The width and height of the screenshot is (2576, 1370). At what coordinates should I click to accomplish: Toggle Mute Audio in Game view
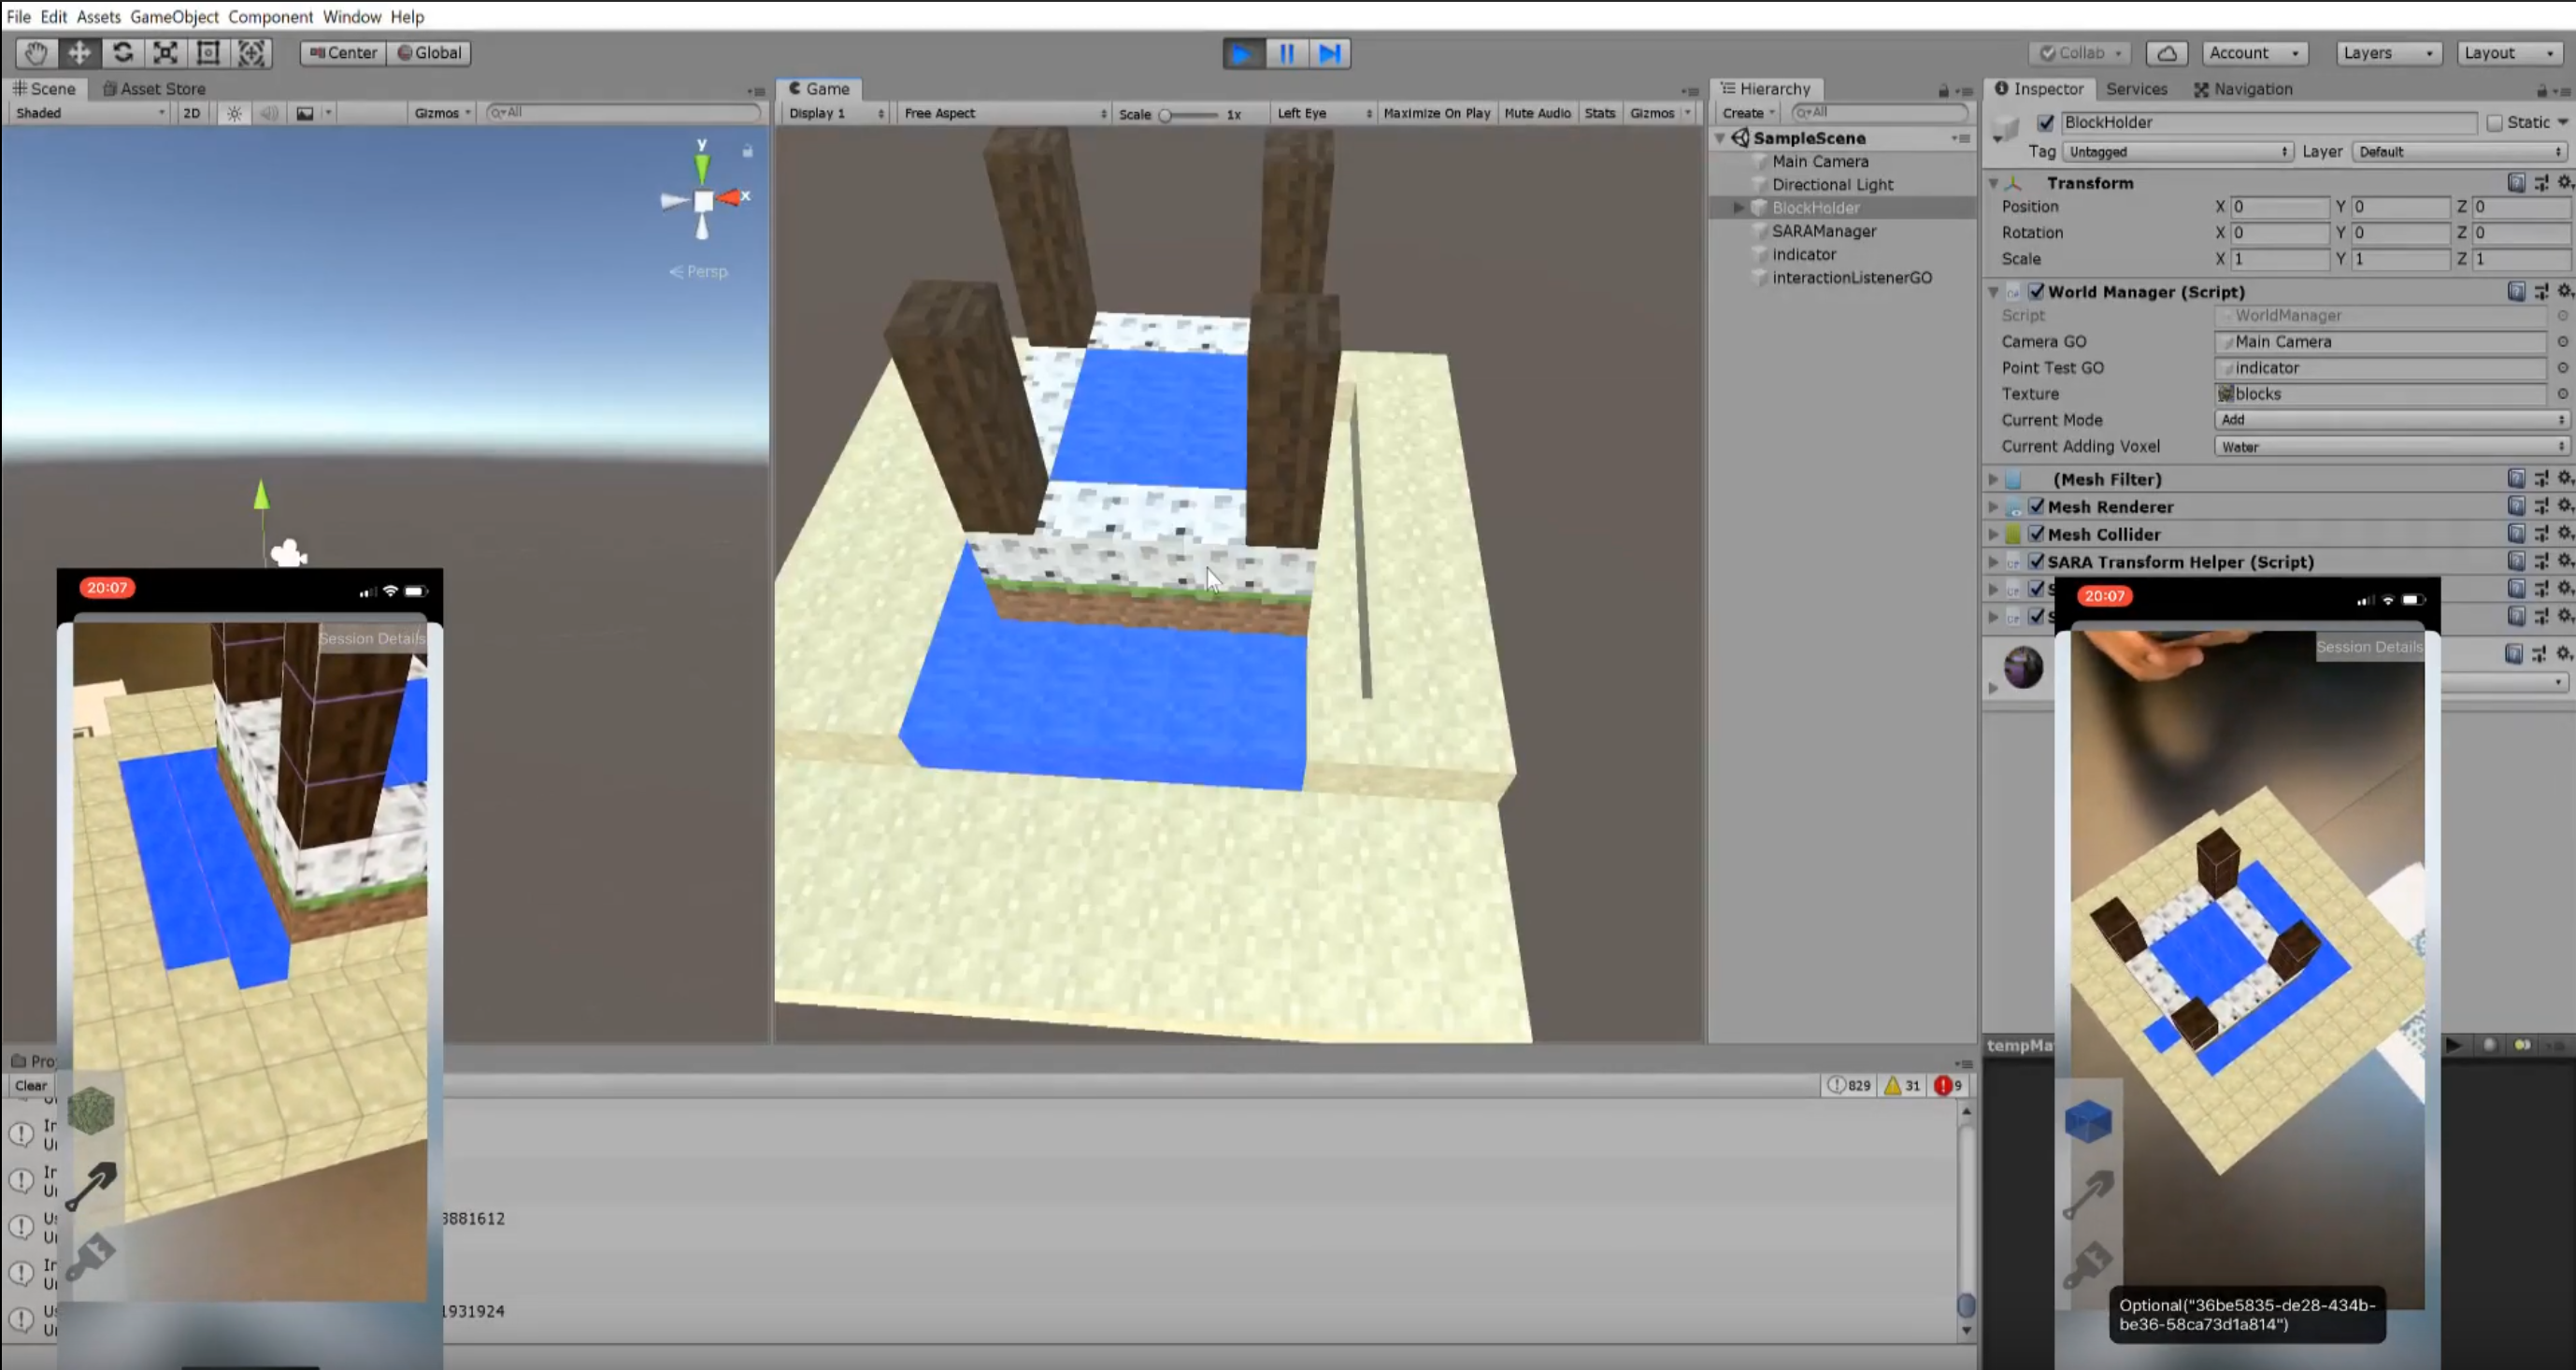(1537, 113)
